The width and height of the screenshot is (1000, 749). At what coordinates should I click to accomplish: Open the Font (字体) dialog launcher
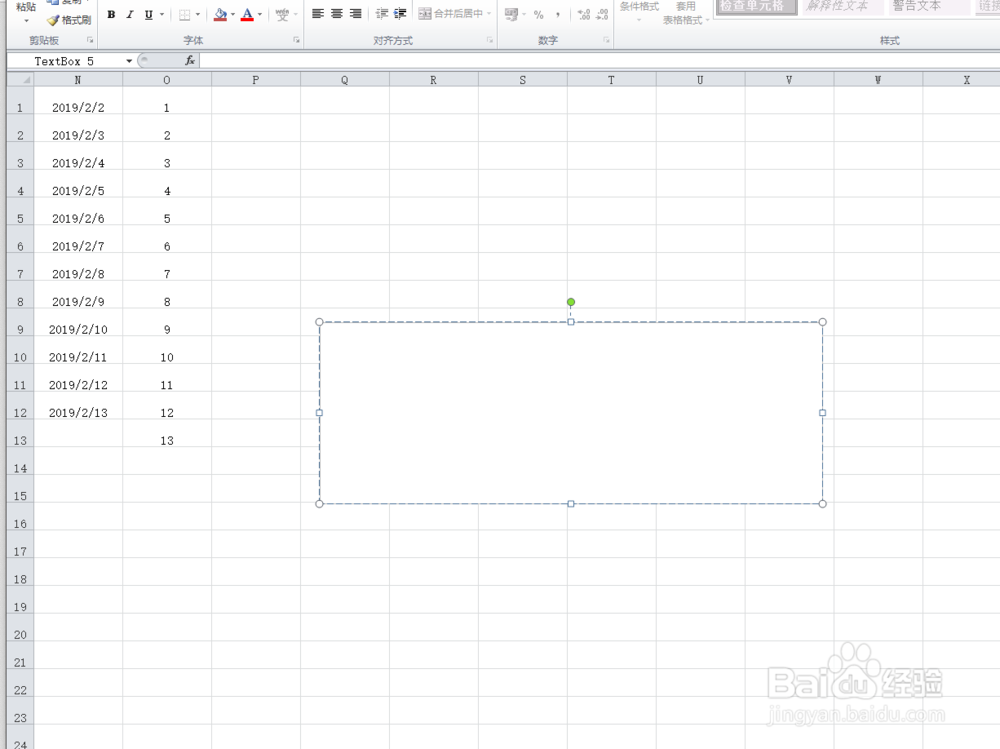point(297,40)
